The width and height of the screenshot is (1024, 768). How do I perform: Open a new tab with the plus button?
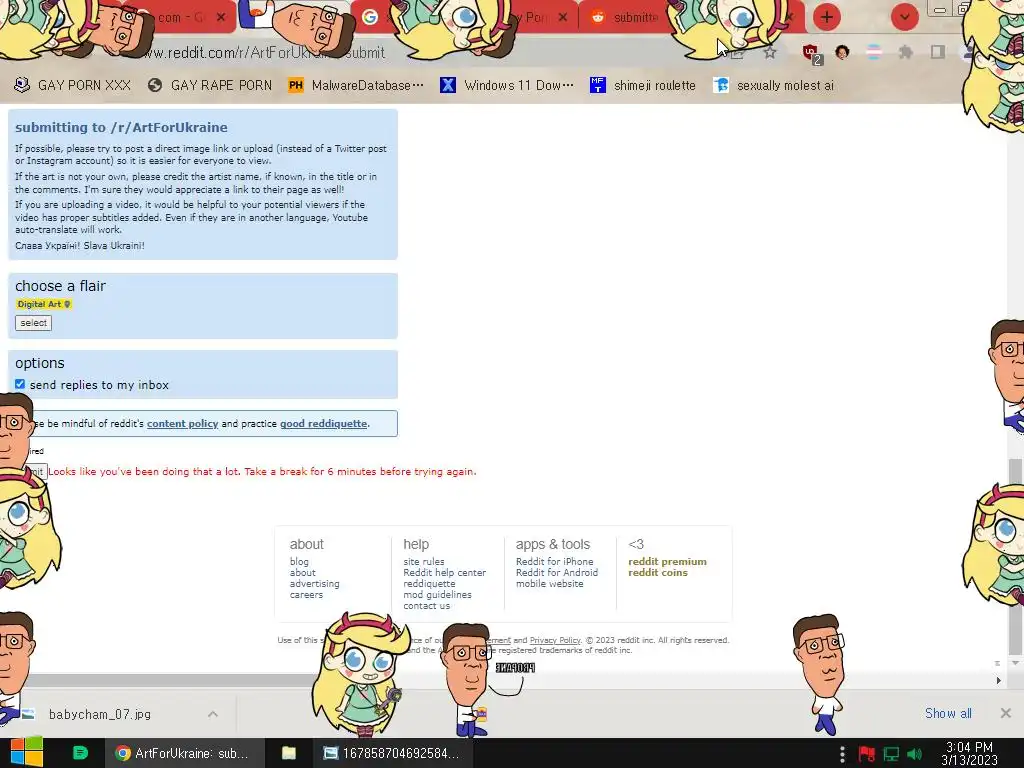[826, 17]
